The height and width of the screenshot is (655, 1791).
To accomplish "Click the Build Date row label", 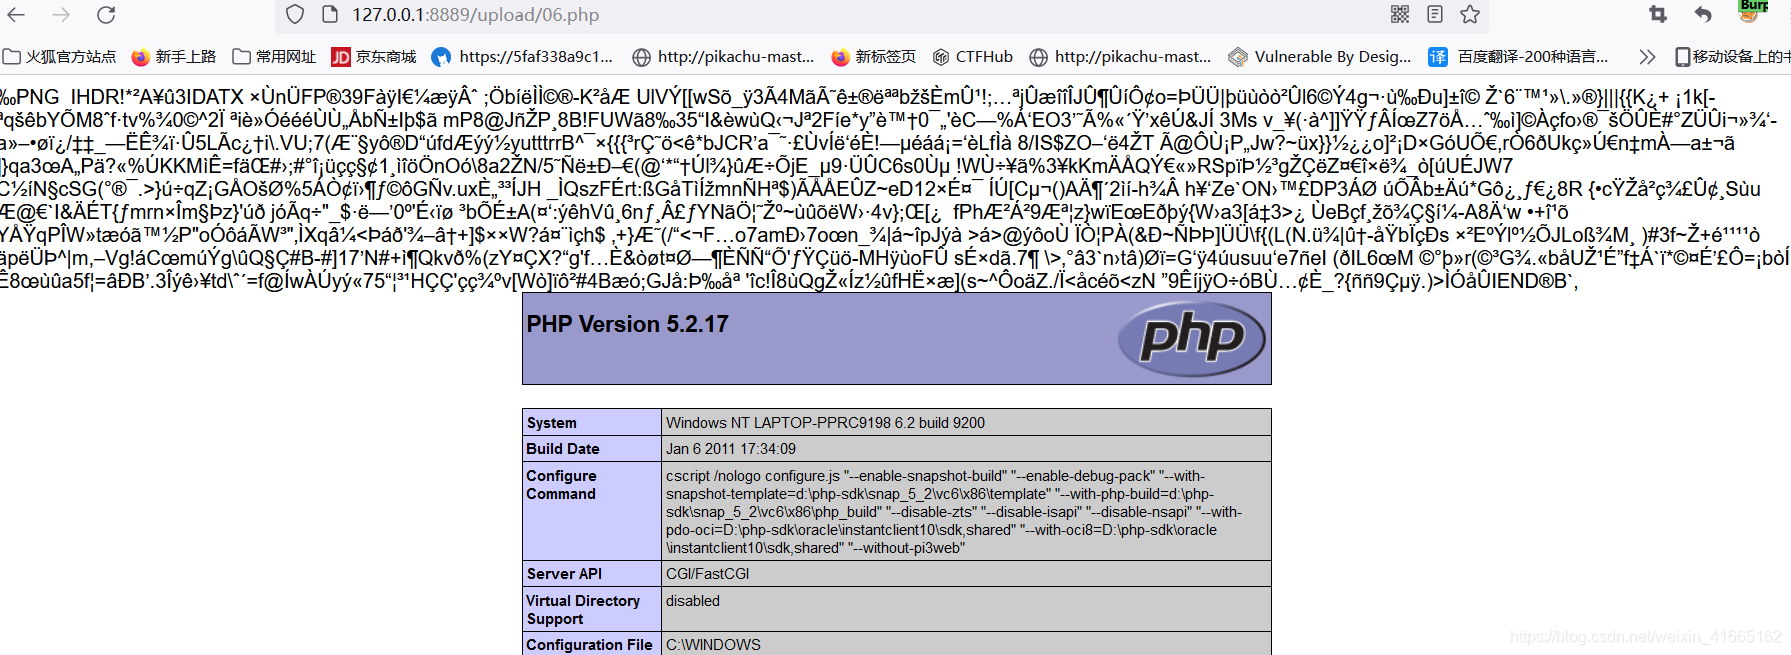I will (563, 449).
